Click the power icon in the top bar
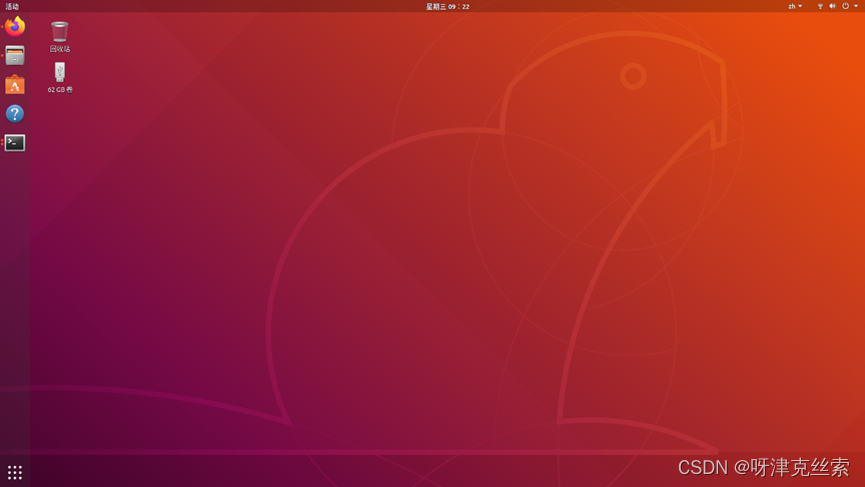The height and width of the screenshot is (487, 865). 845,7
